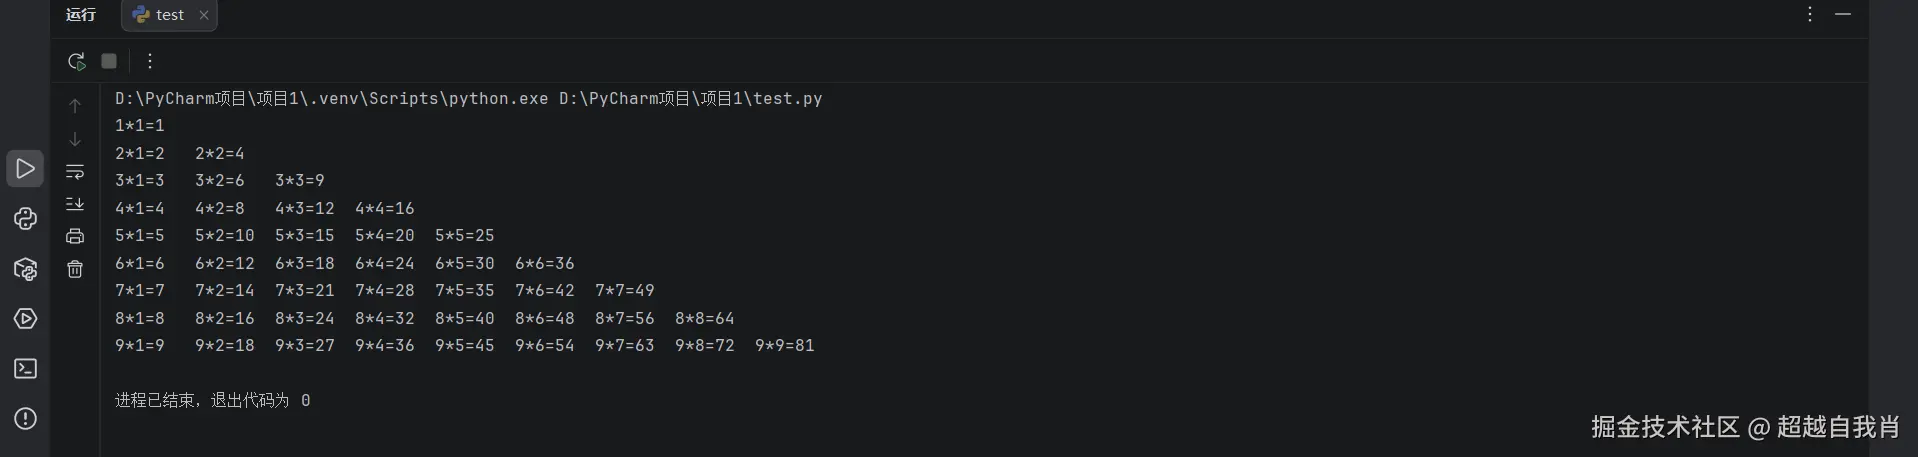Open the Problems tool window
The width and height of the screenshot is (1918, 457).
click(x=26, y=419)
